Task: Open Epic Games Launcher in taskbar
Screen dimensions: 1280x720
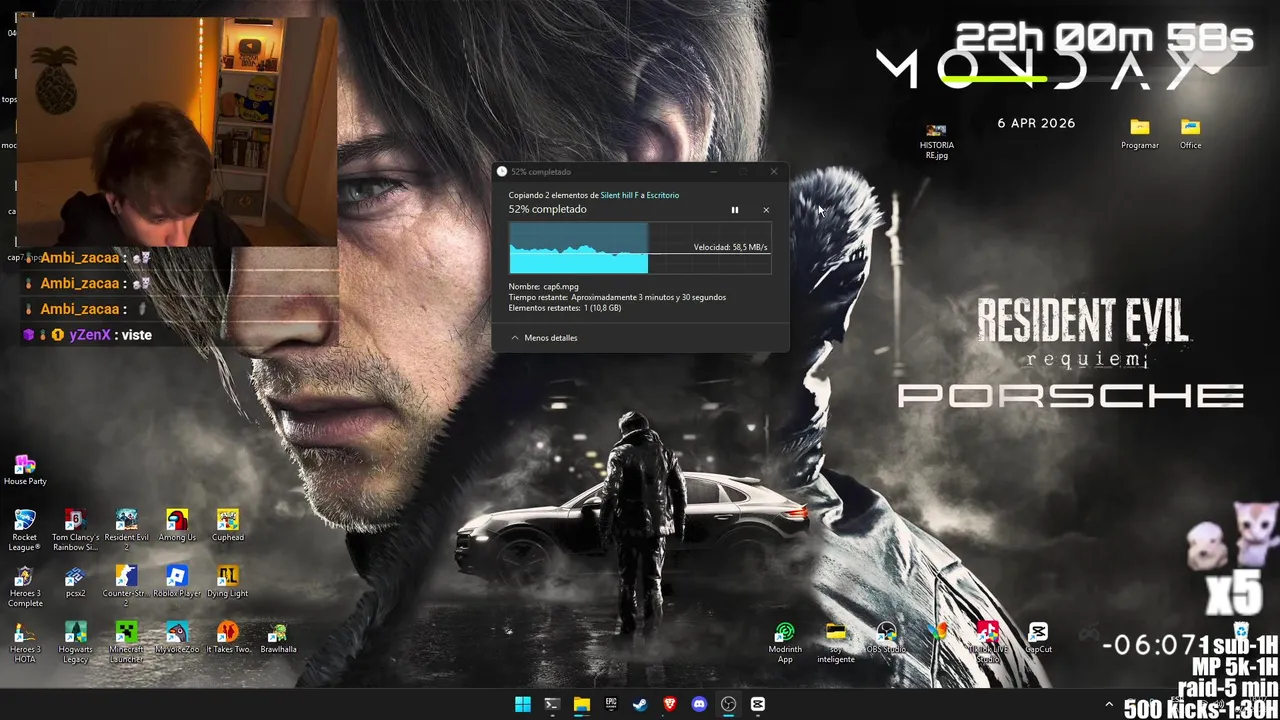Action: point(610,704)
